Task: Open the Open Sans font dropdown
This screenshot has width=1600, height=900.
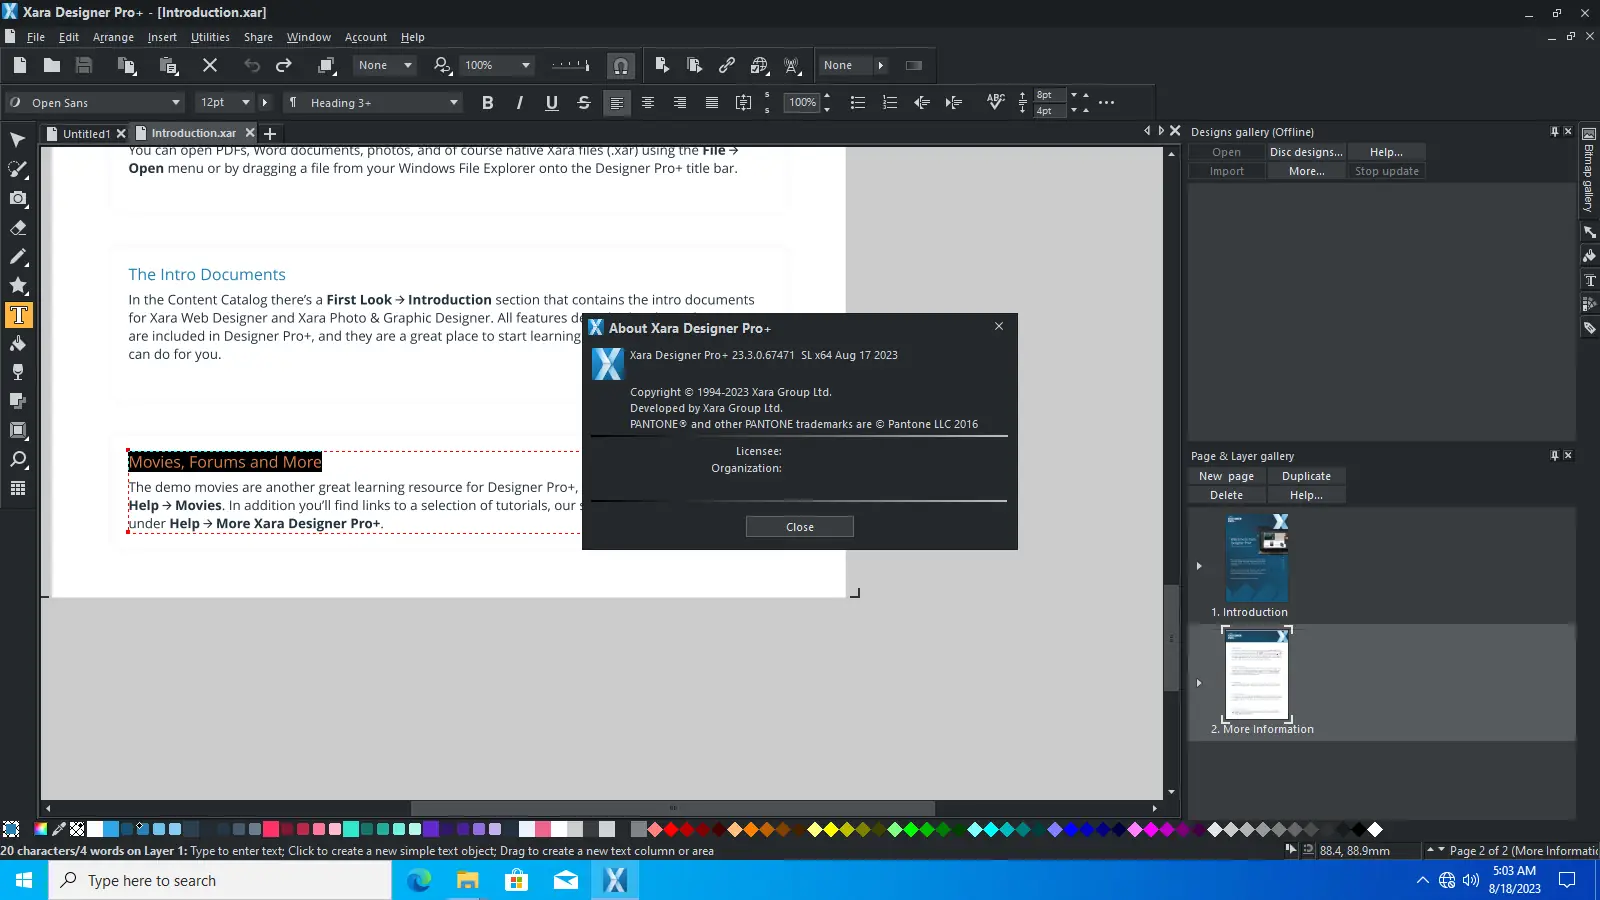Action: 176,102
